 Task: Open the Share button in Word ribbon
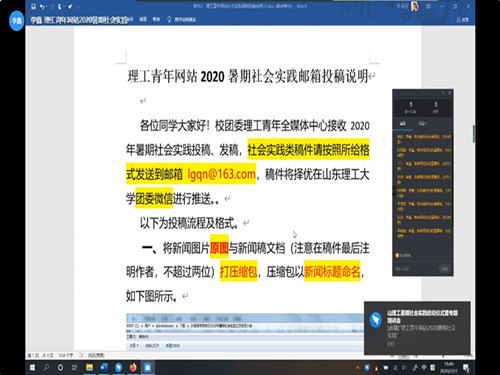(x=462, y=20)
